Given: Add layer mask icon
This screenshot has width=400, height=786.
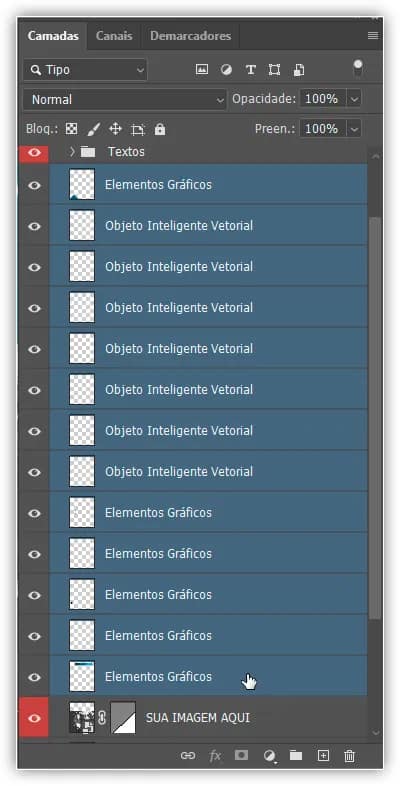Looking at the screenshot, I should 242,755.
